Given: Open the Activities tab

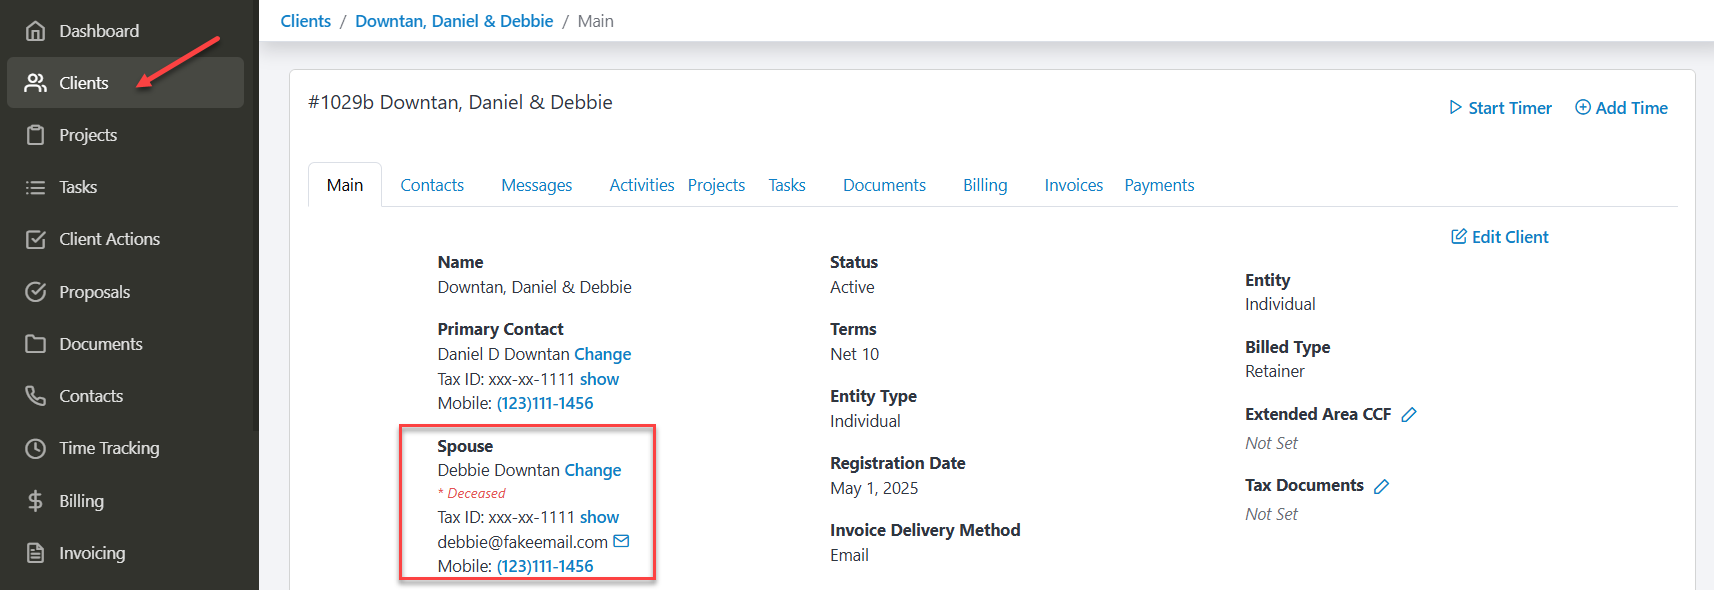Looking at the screenshot, I should coord(642,185).
